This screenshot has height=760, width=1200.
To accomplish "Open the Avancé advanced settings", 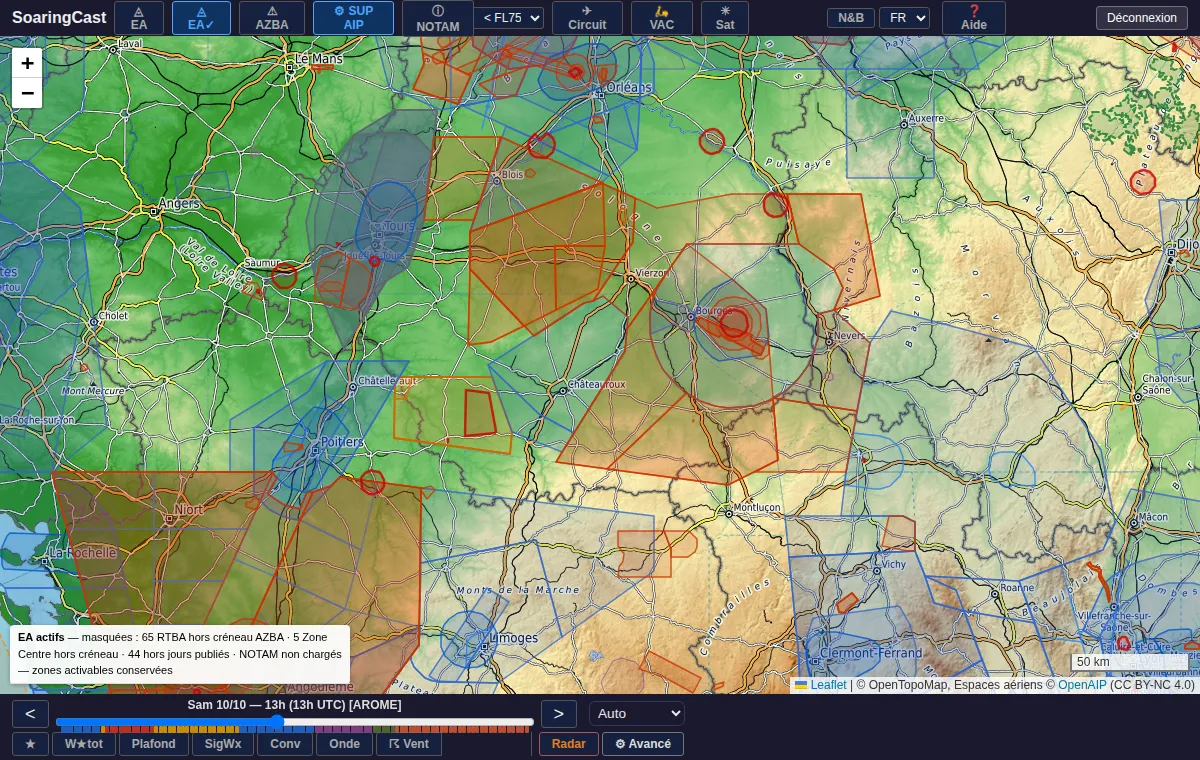I will click(643, 744).
